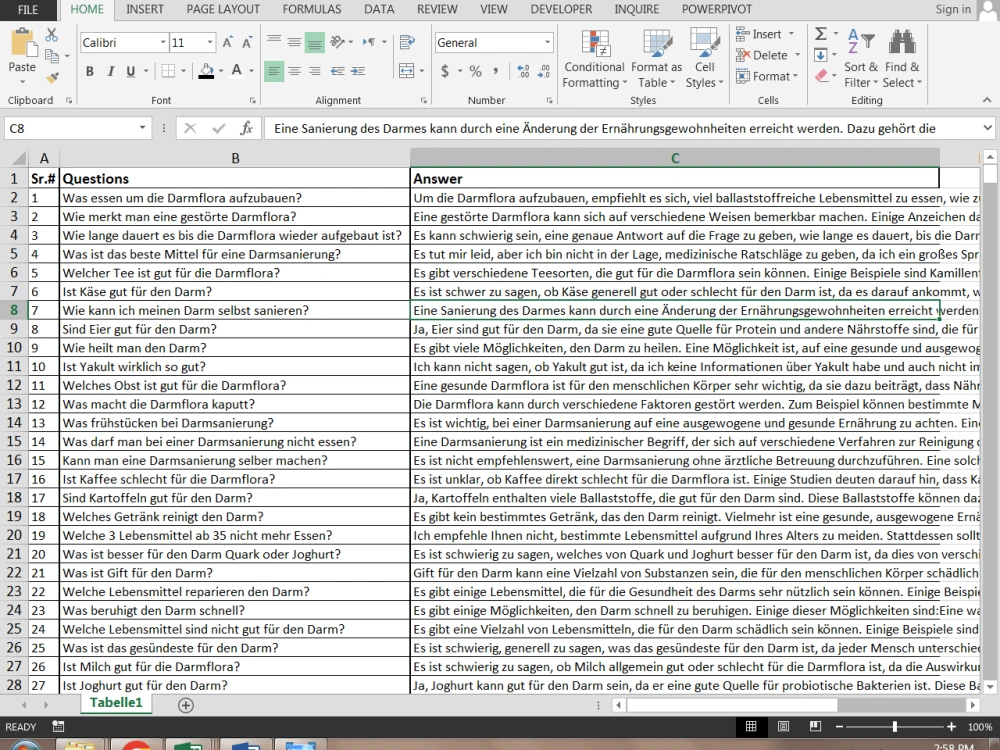1000x750 pixels.
Task: Click Increase Decimal icon
Action: (523, 71)
